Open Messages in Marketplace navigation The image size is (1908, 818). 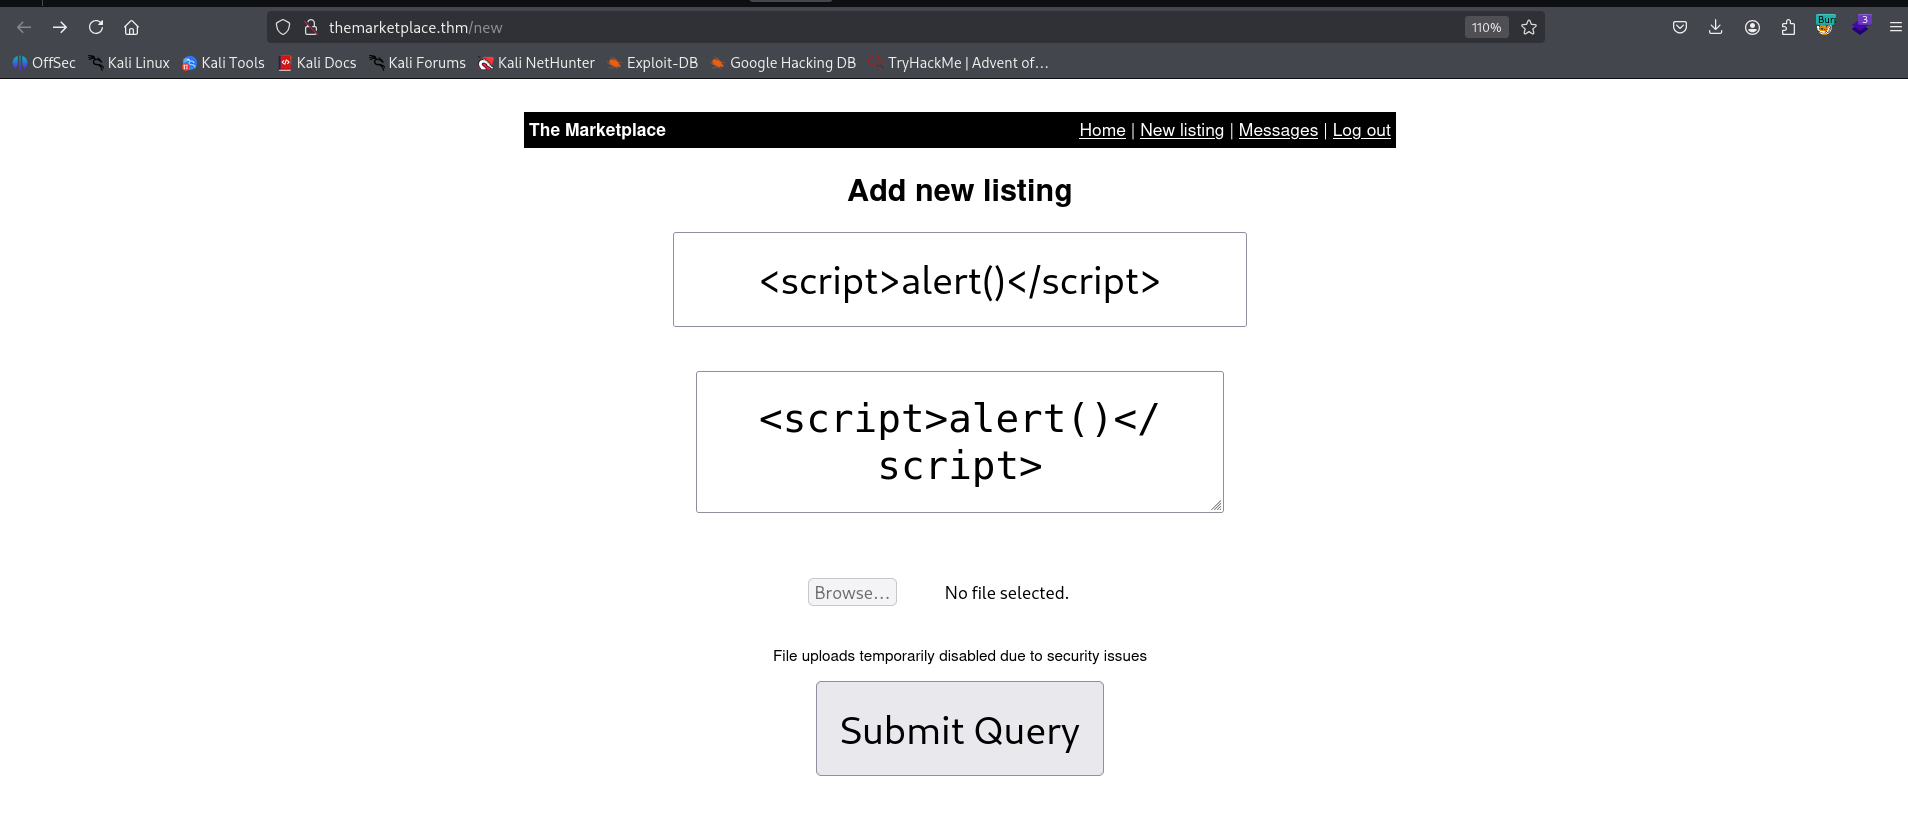tap(1278, 130)
